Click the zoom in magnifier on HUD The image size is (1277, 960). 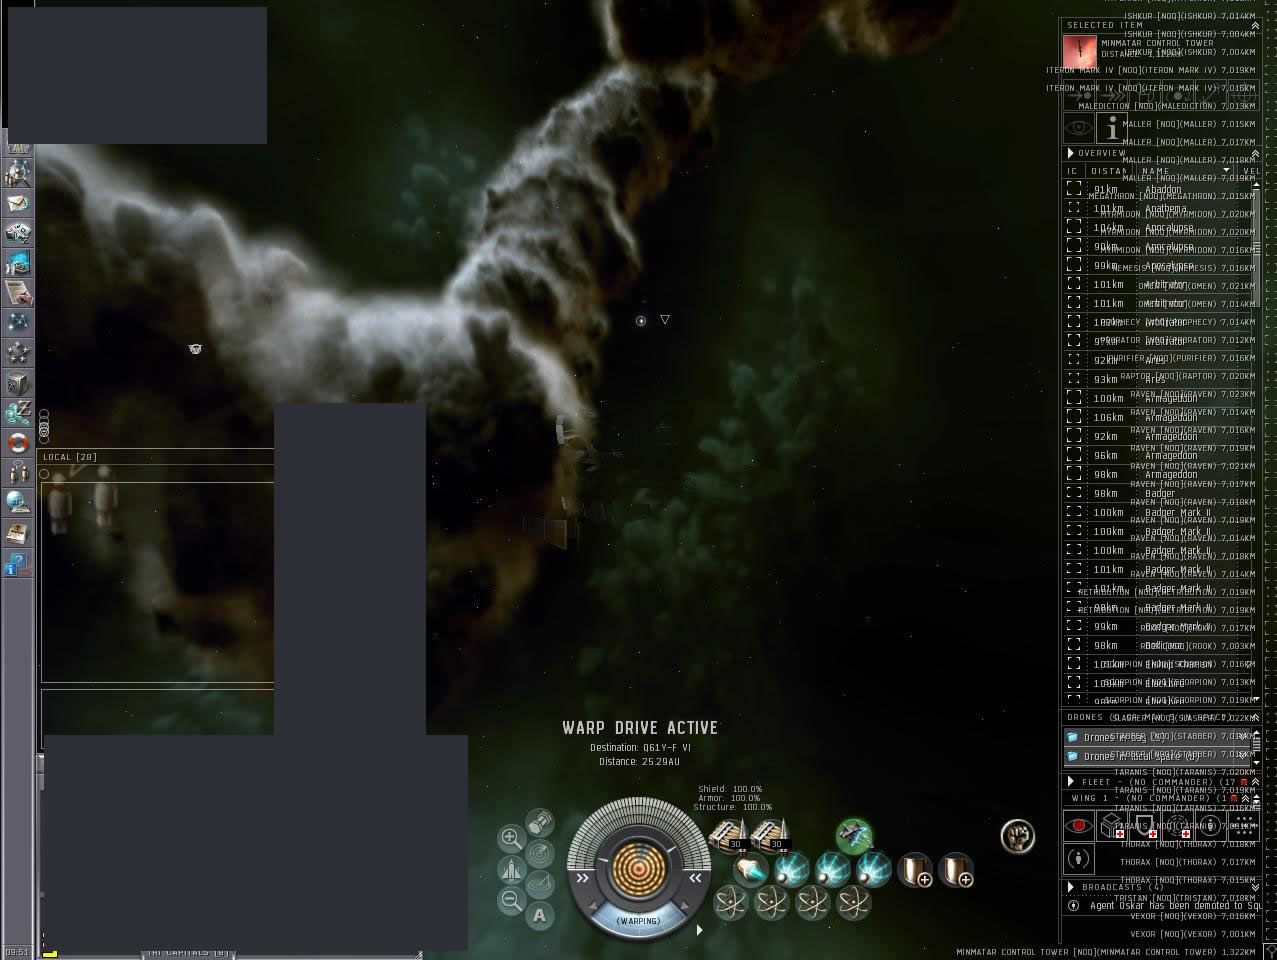tap(511, 837)
